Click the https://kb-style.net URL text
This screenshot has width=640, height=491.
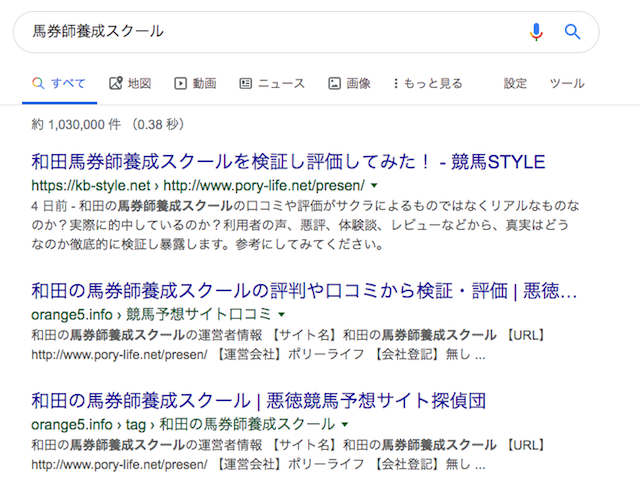tap(198, 186)
